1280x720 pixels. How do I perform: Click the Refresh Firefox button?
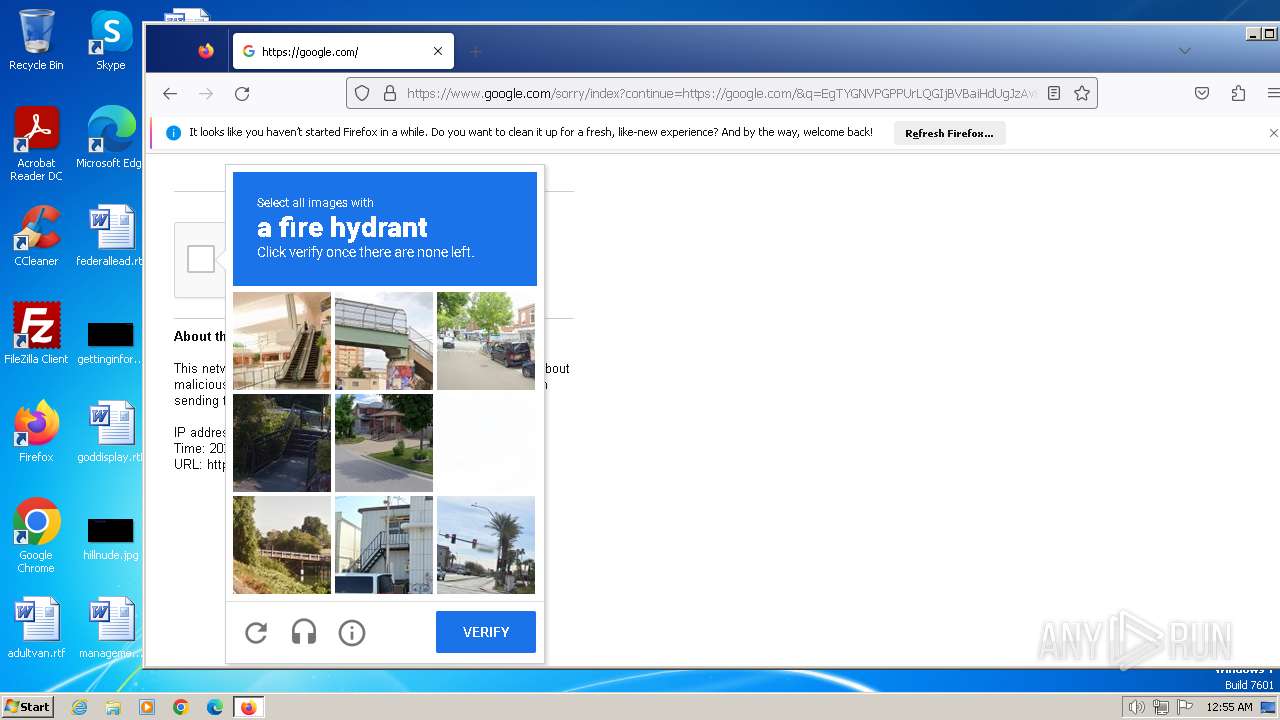pos(949,133)
